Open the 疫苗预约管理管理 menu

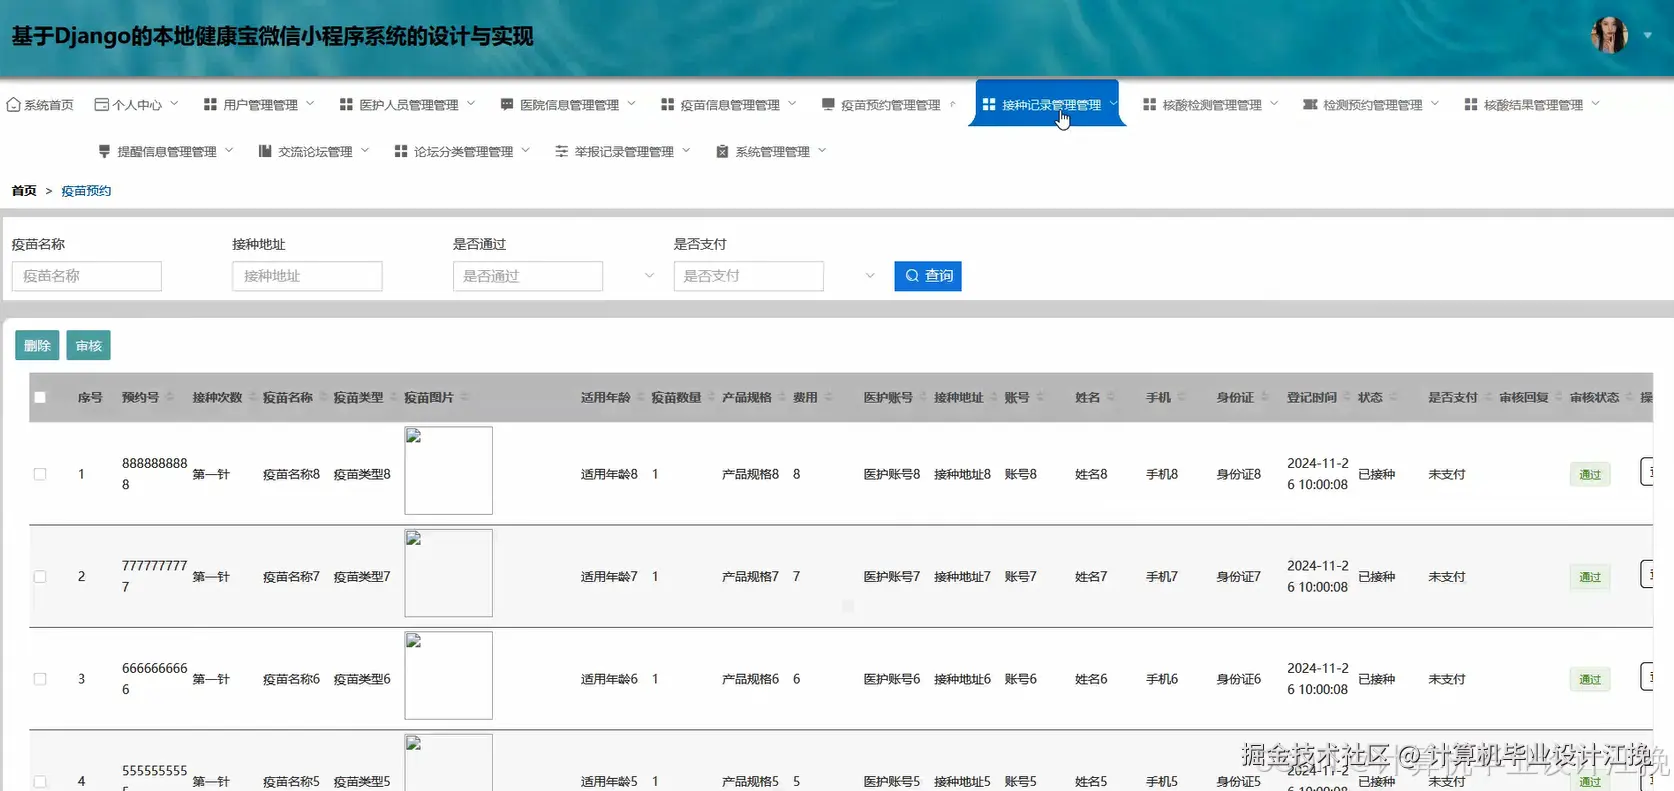(x=889, y=105)
